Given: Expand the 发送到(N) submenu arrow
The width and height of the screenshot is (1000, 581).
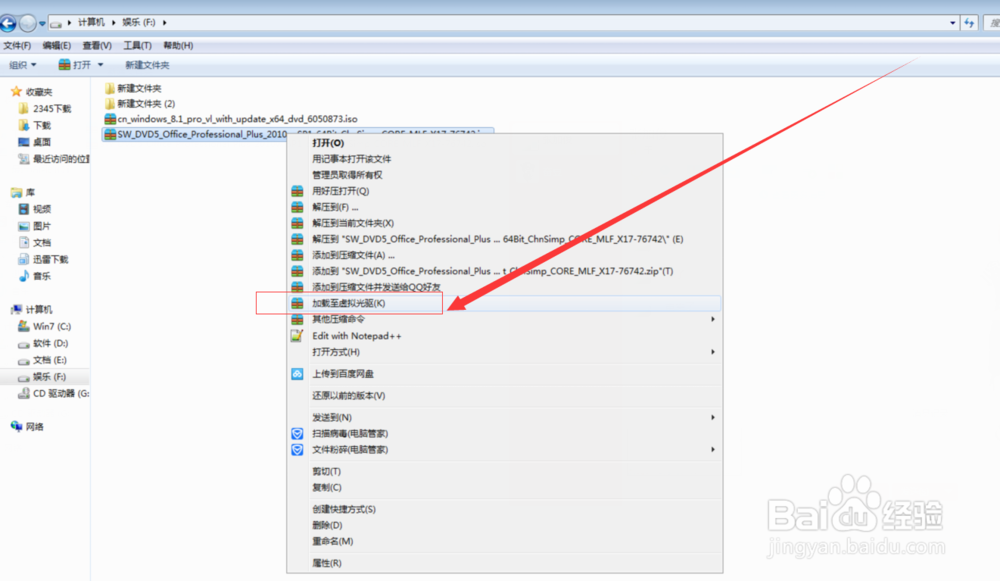Looking at the screenshot, I should (713, 417).
